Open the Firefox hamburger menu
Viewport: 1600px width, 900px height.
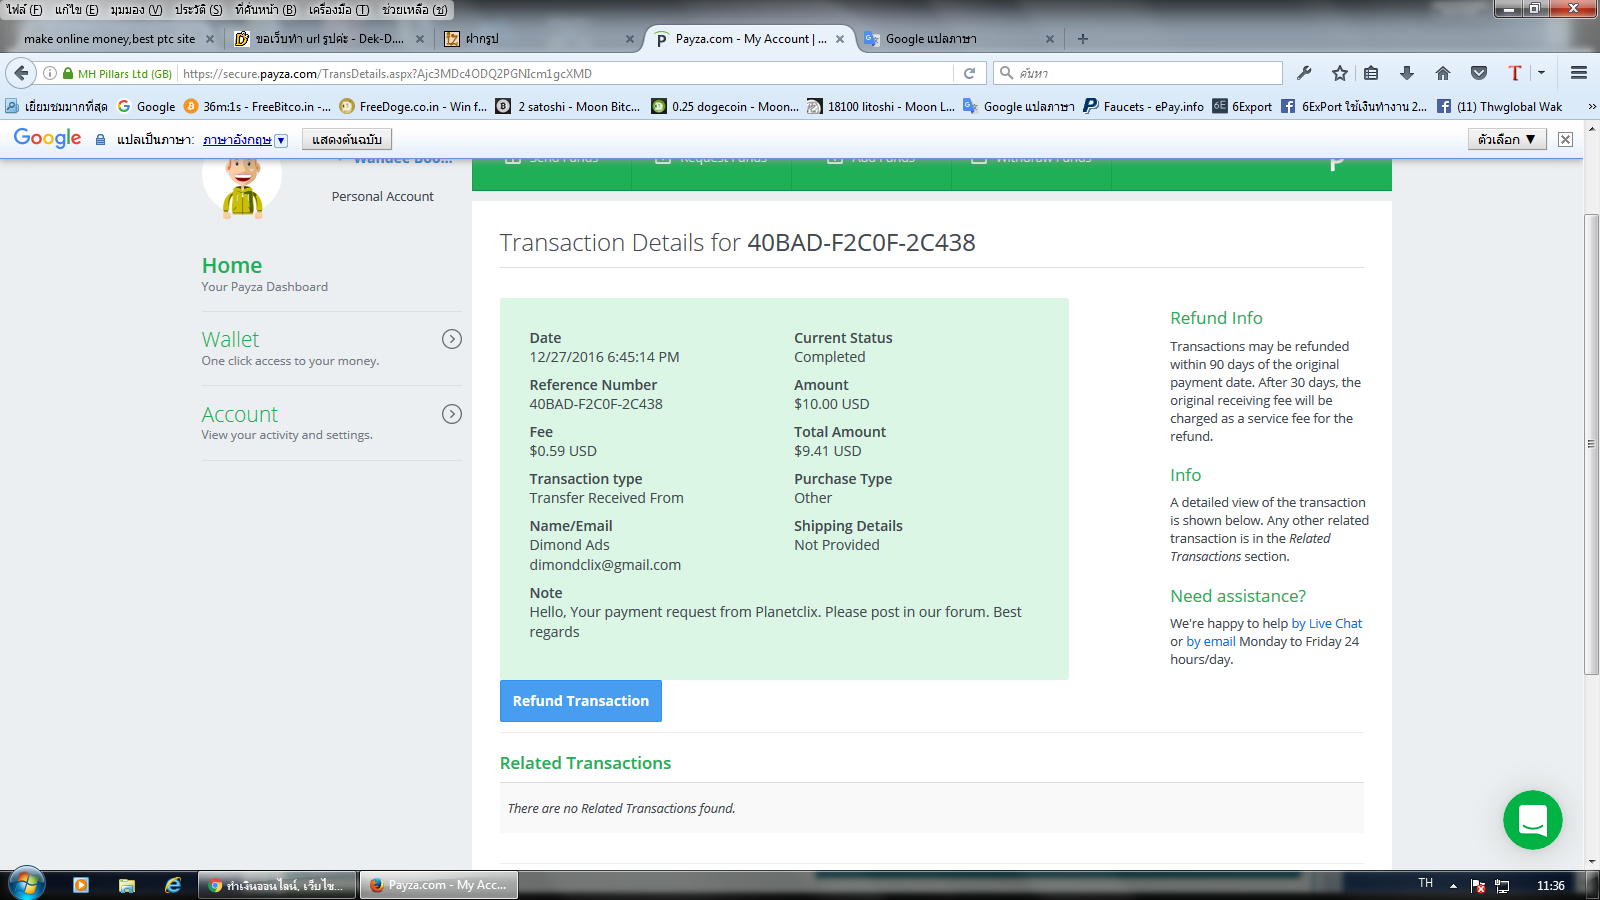[1579, 73]
